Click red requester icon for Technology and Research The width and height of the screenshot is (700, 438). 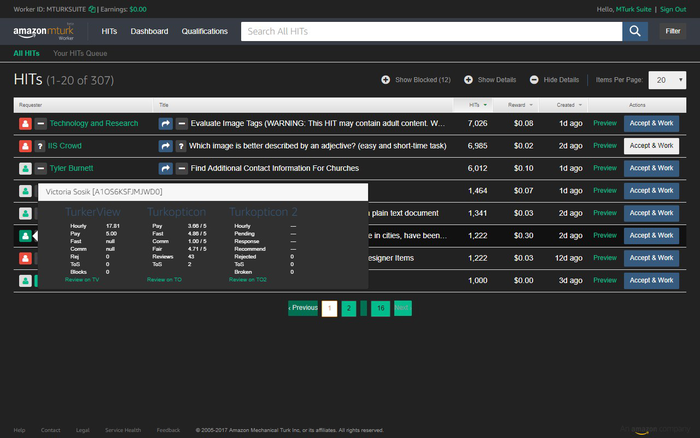click(x=25, y=123)
